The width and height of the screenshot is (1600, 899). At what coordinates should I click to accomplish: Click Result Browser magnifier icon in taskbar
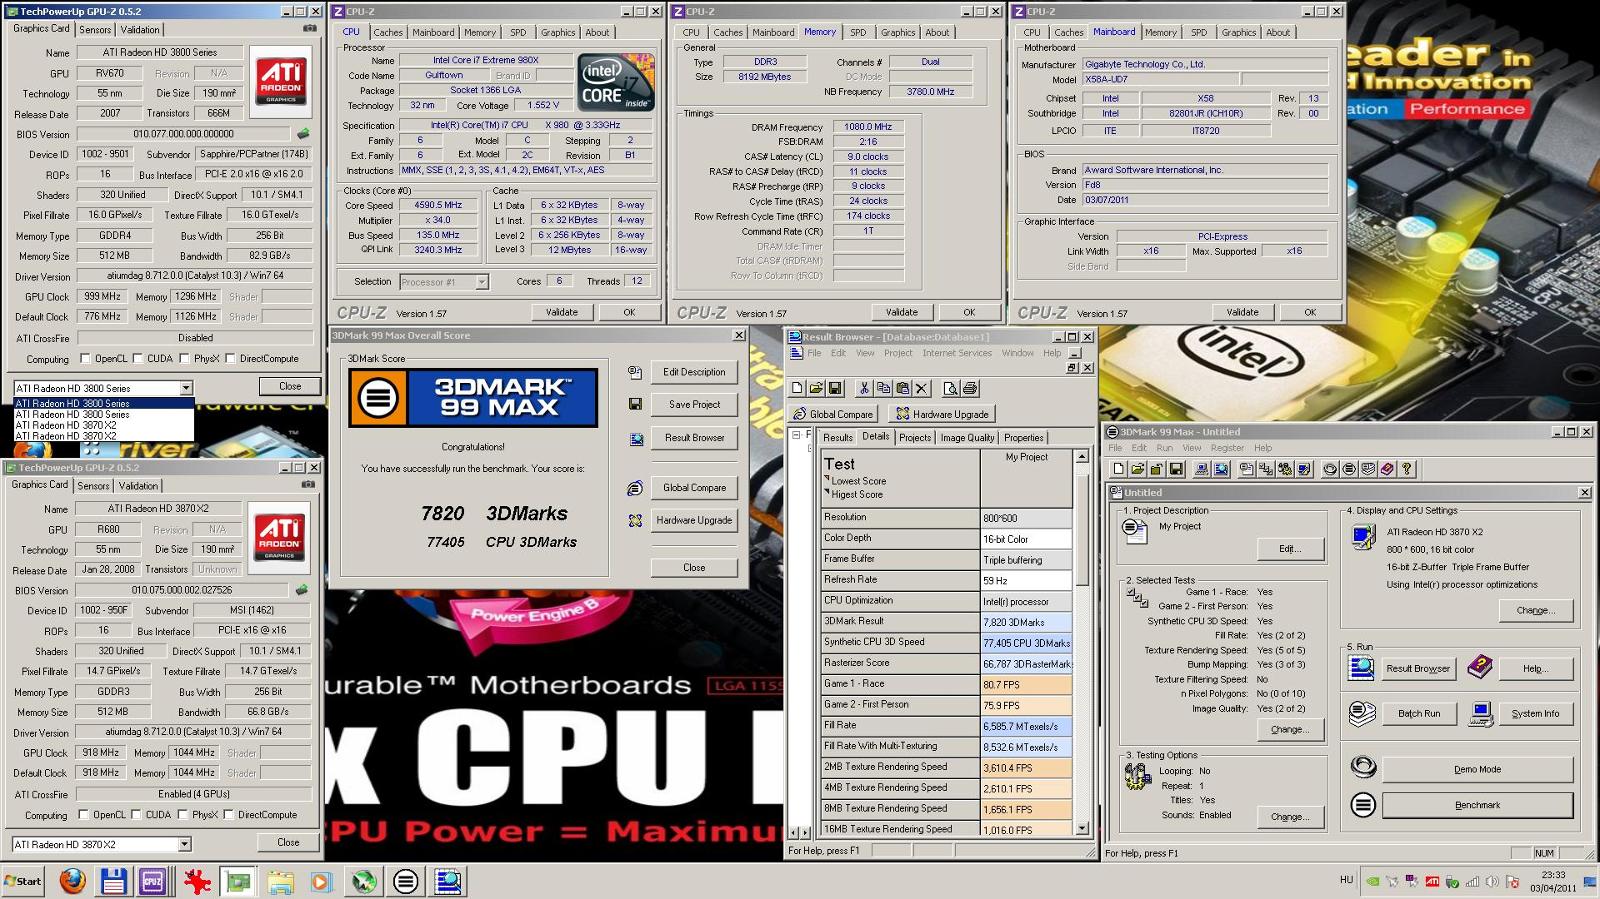click(448, 881)
